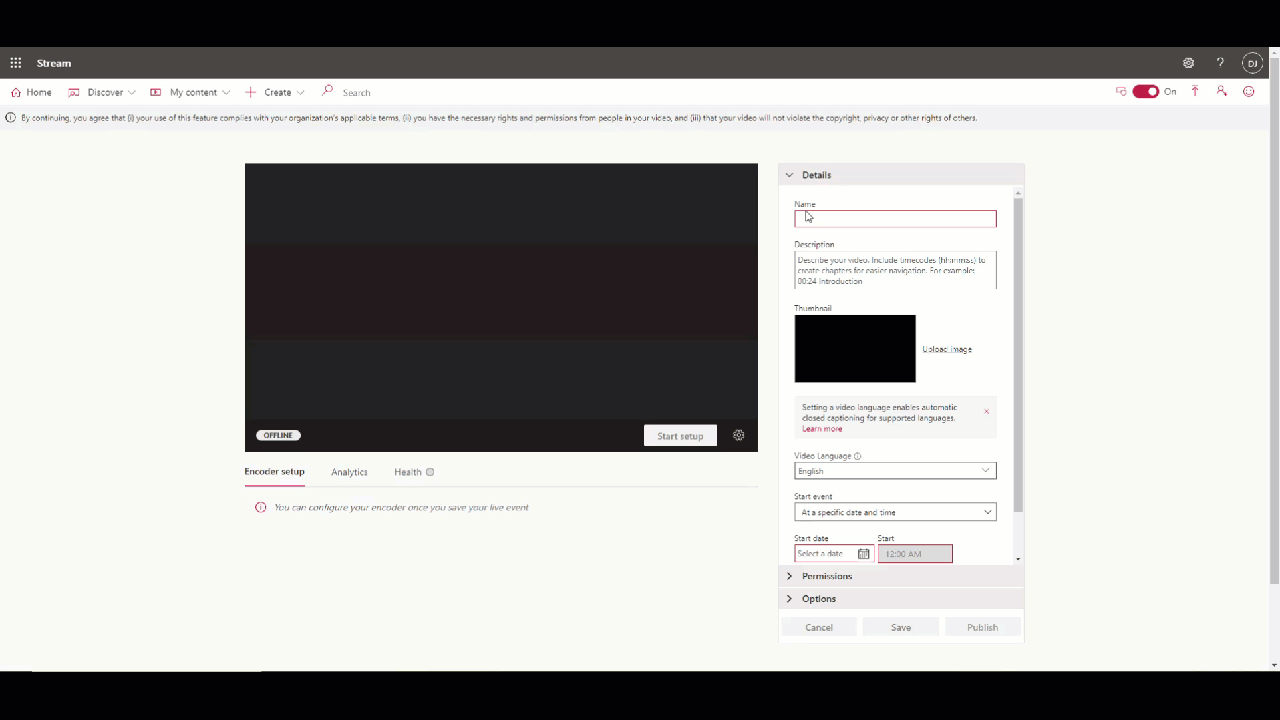Collapse the Details section
Image resolution: width=1280 pixels, height=720 pixels.
901,175
